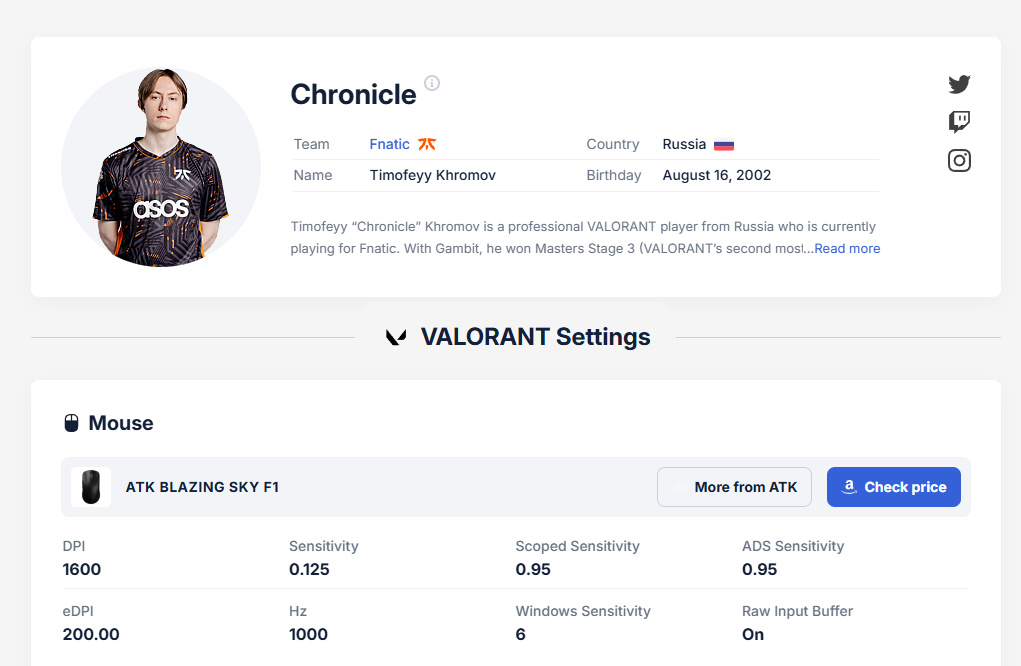Click Chronicle's player portrait photo
The height and width of the screenshot is (666, 1021).
pos(161,168)
